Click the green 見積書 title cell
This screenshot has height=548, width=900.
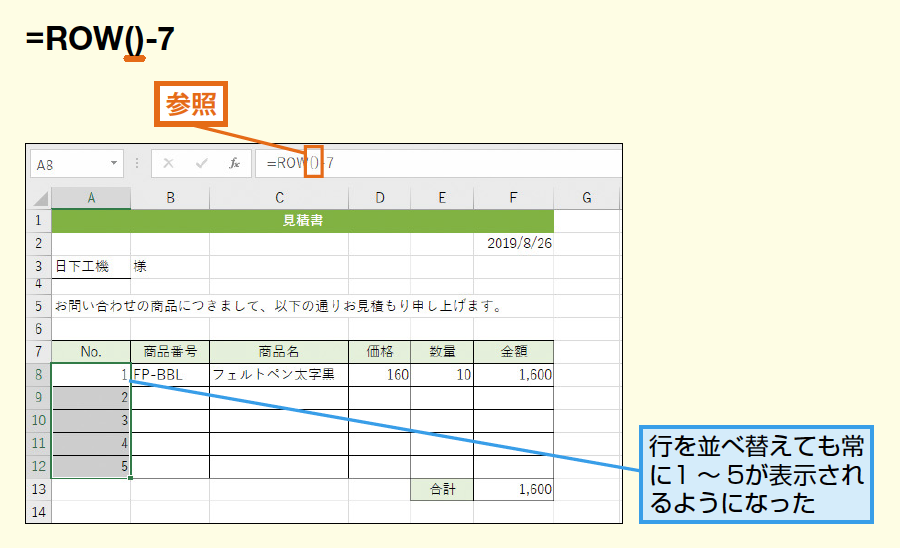302,221
